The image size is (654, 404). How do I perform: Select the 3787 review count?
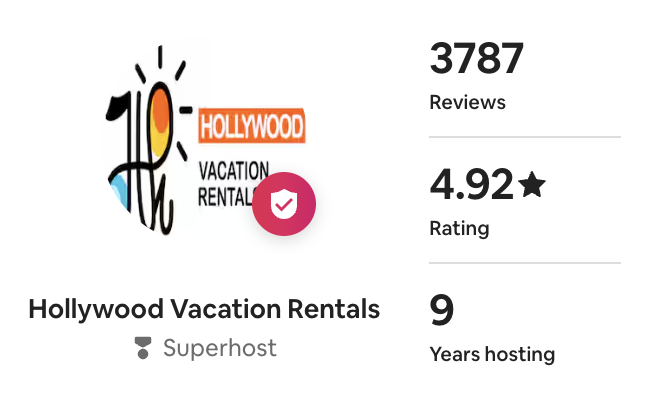[x=476, y=58]
